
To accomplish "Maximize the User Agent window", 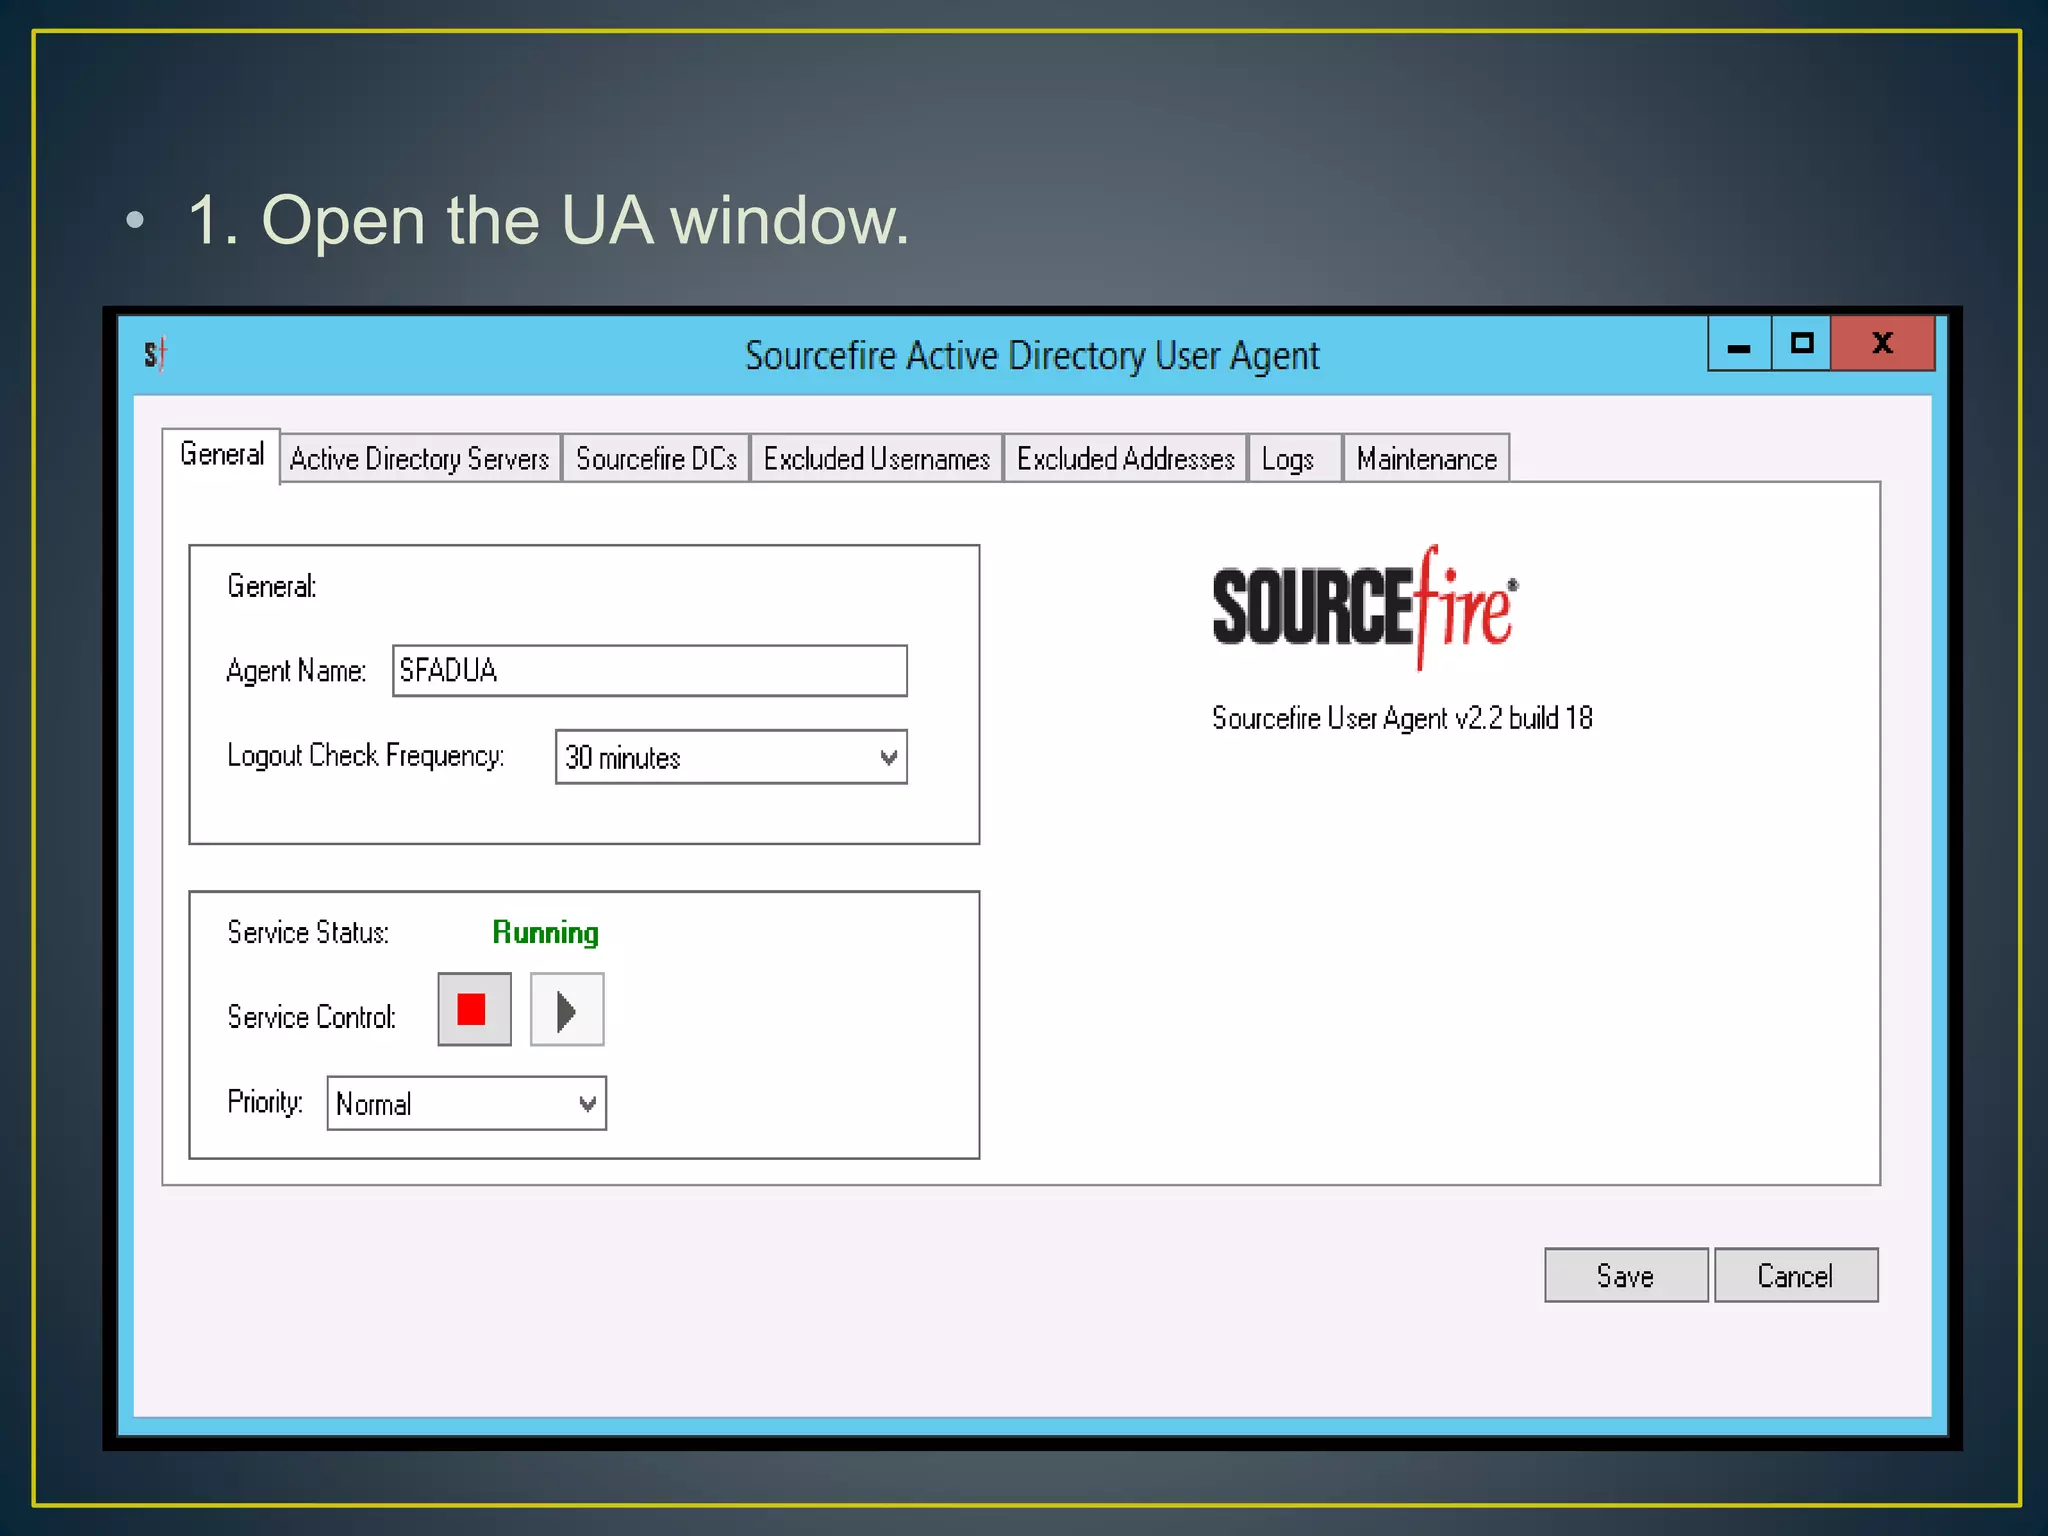I will 1801,343.
